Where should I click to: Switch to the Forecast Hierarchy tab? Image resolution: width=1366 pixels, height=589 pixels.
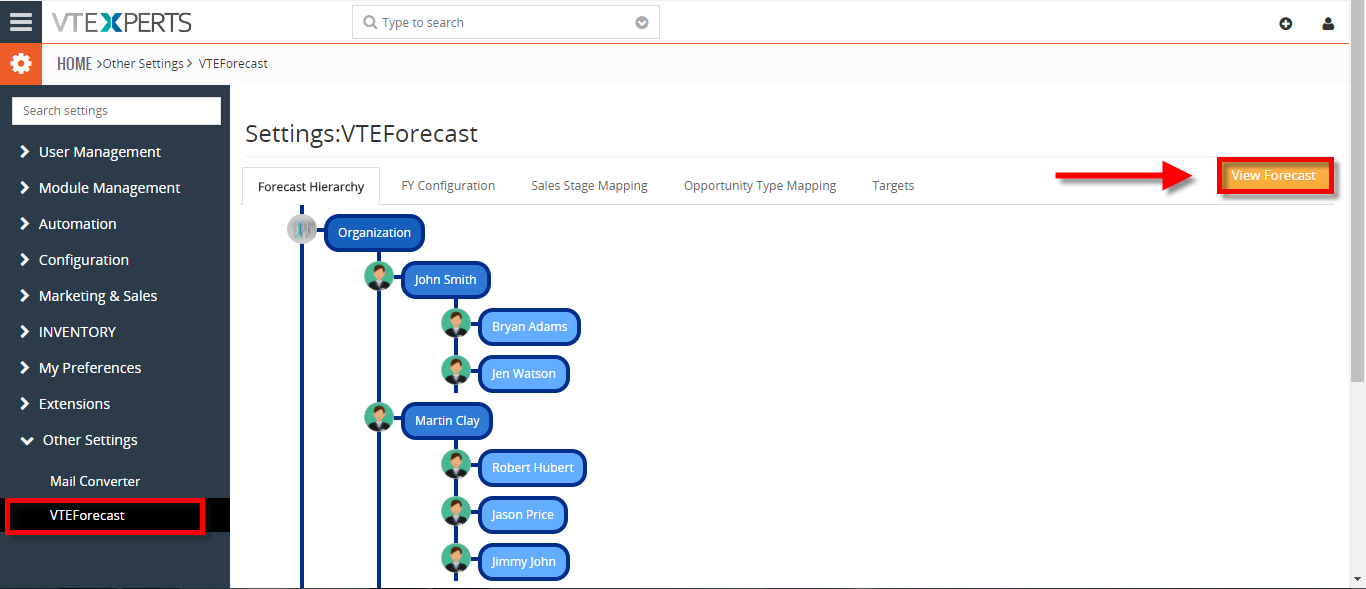[x=311, y=186]
